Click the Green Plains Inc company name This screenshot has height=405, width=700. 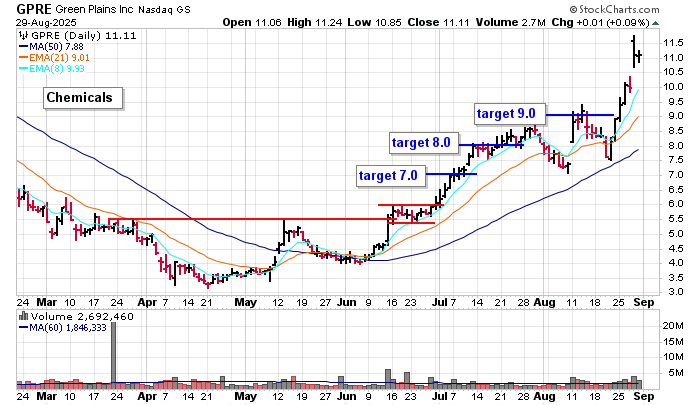pyautogui.click(x=94, y=9)
